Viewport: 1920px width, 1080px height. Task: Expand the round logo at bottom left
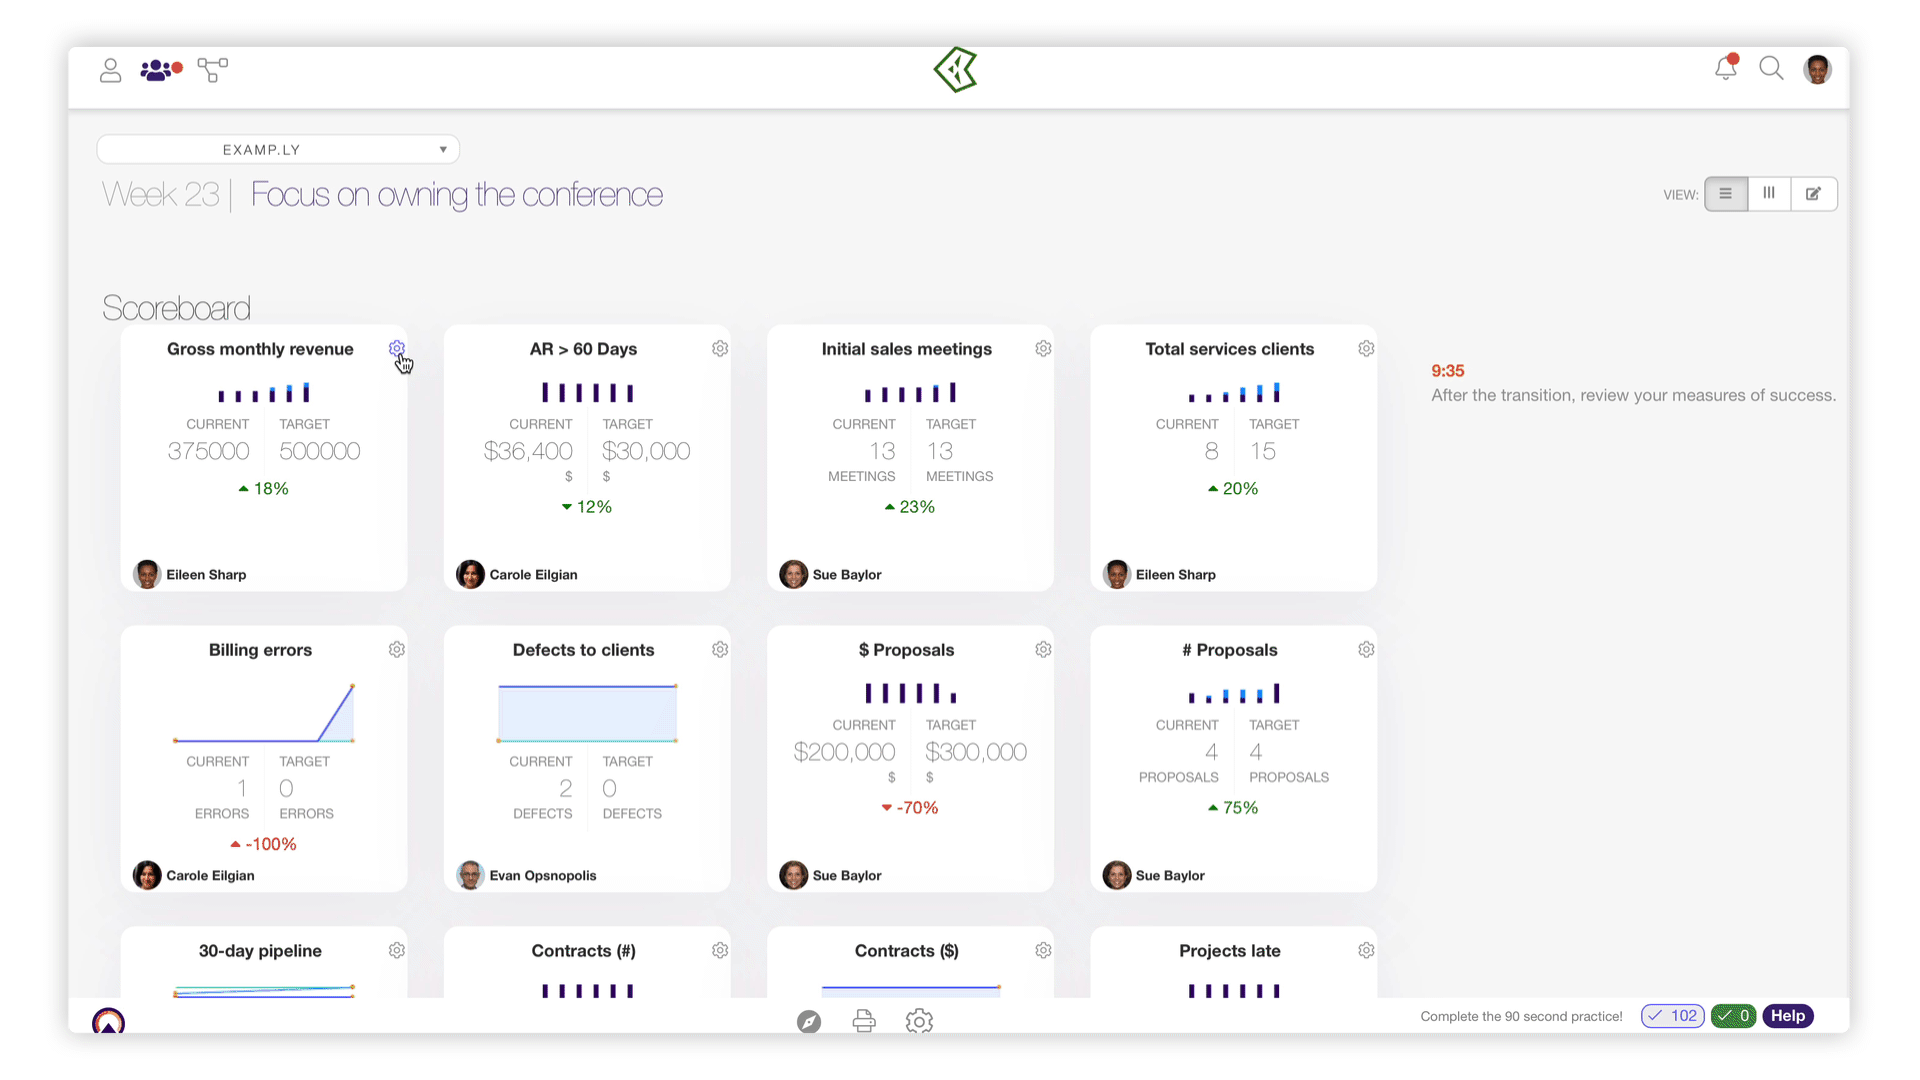pyautogui.click(x=108, y=1022)
